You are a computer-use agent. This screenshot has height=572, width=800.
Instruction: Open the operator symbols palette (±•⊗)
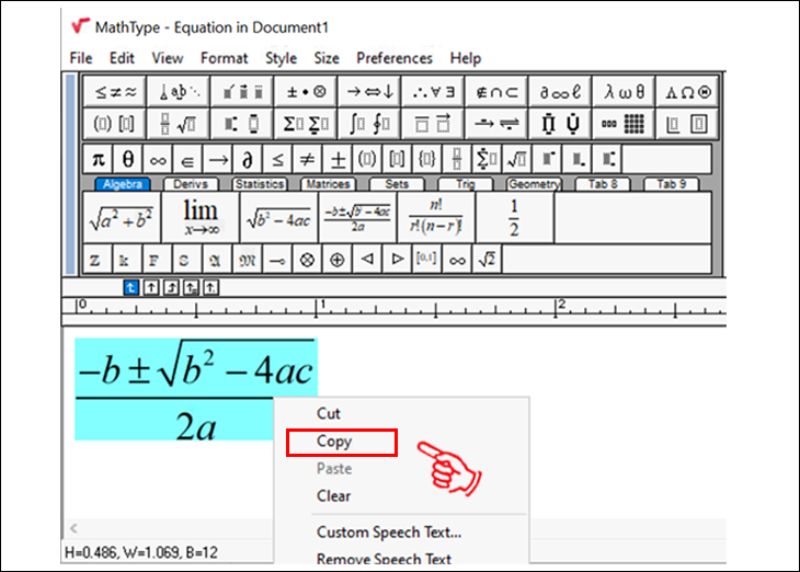coord(306,92)
